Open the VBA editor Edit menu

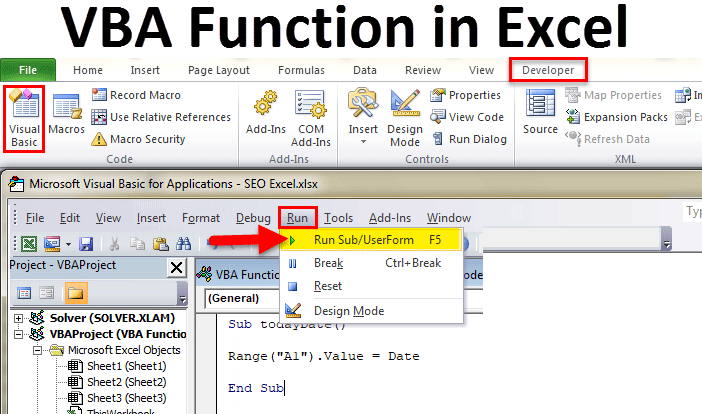click(x=70, y=218)
